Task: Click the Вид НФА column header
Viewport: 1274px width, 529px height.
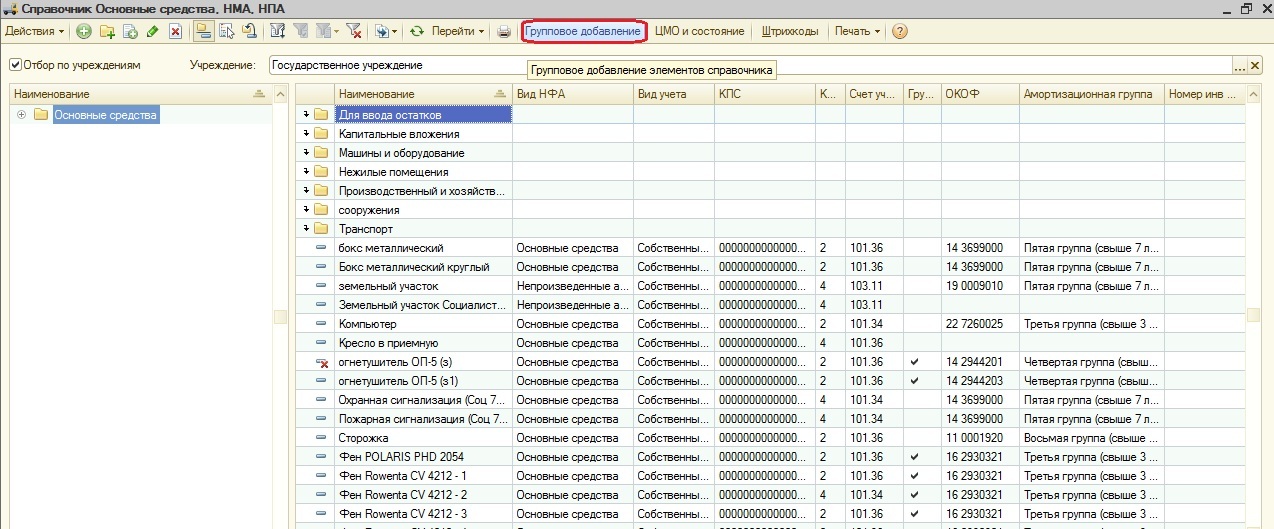Action: click(x=573, y=94)
